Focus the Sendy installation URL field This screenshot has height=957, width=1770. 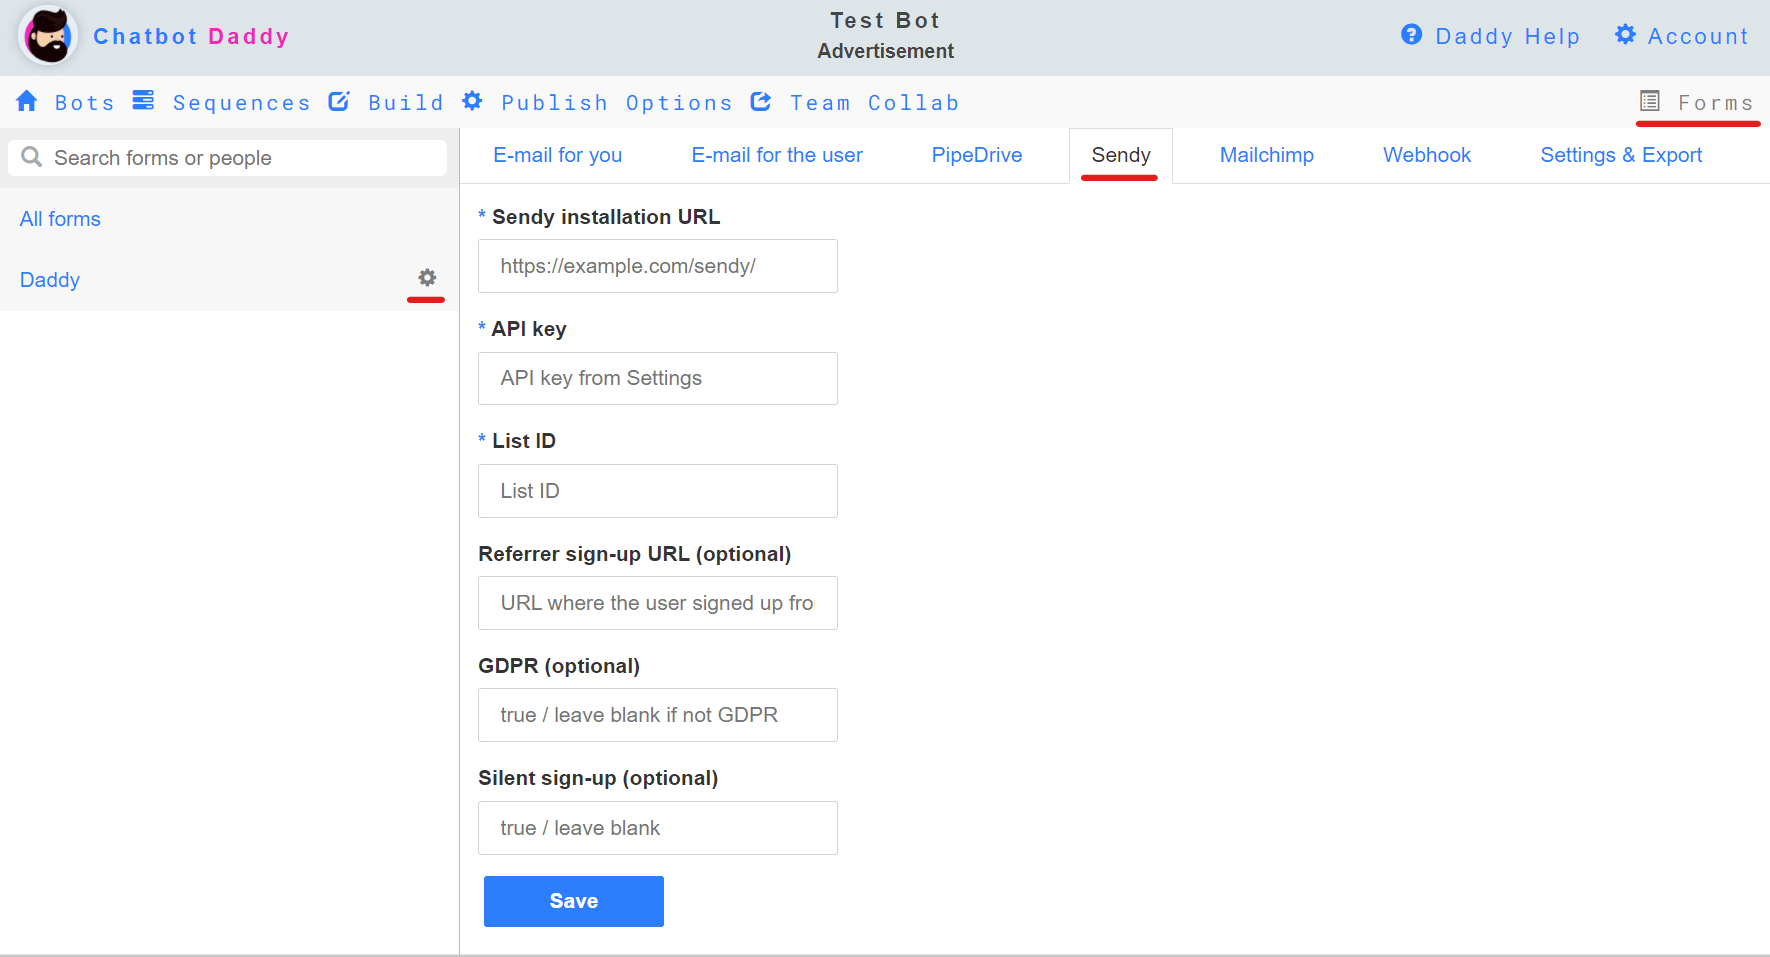coord(658,266)
